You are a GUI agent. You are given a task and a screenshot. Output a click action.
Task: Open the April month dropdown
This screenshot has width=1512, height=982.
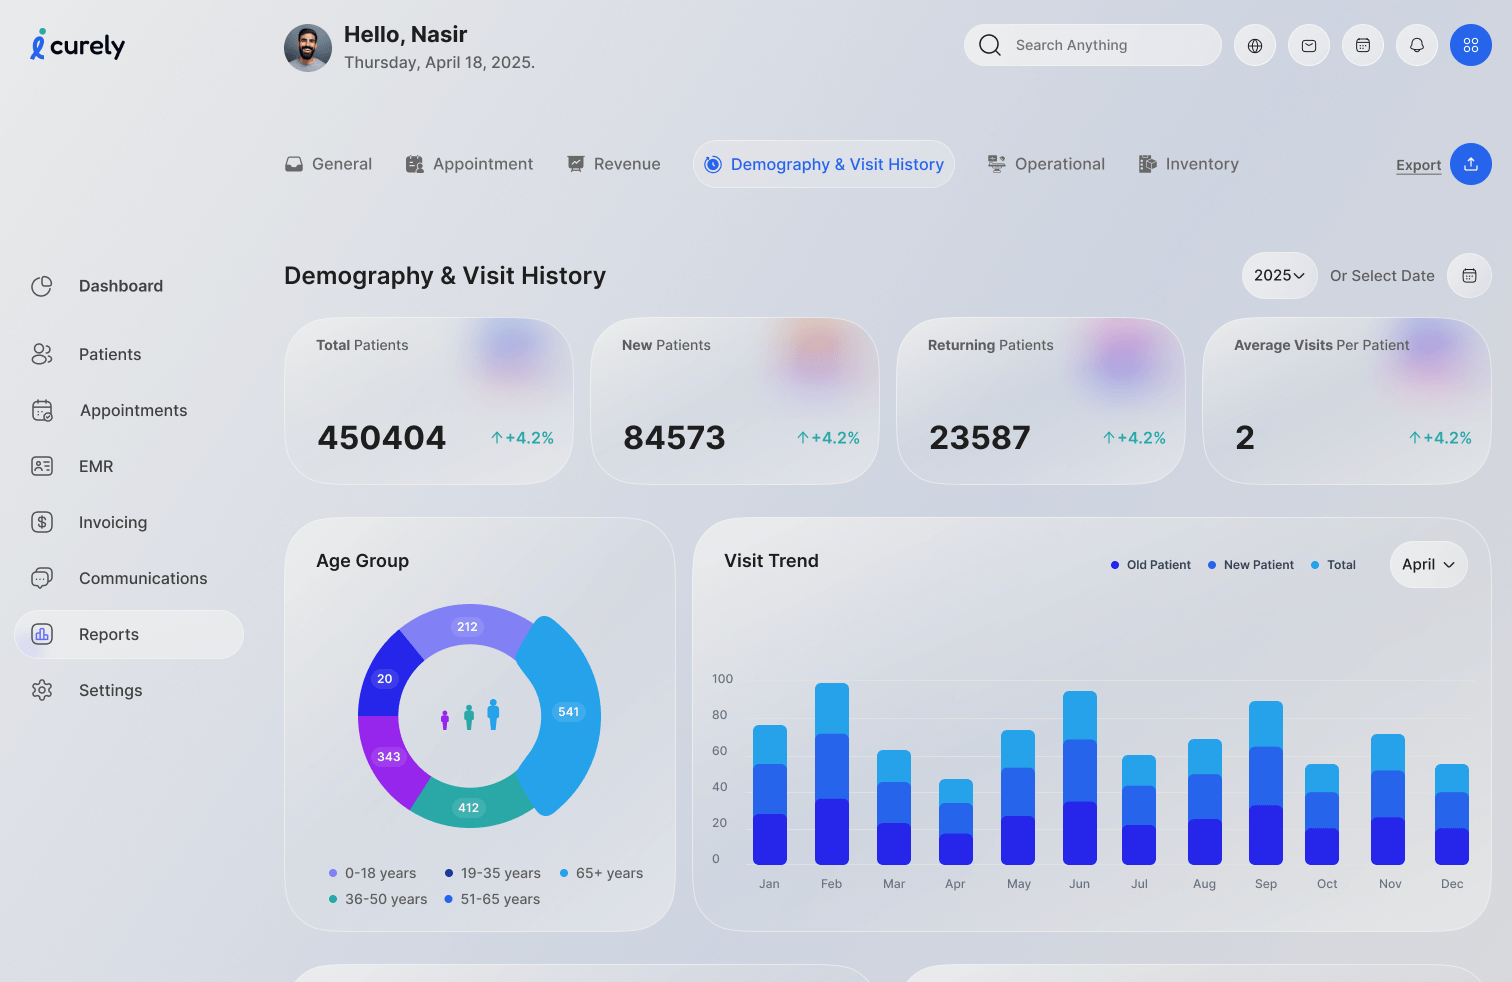[1428, 565]
